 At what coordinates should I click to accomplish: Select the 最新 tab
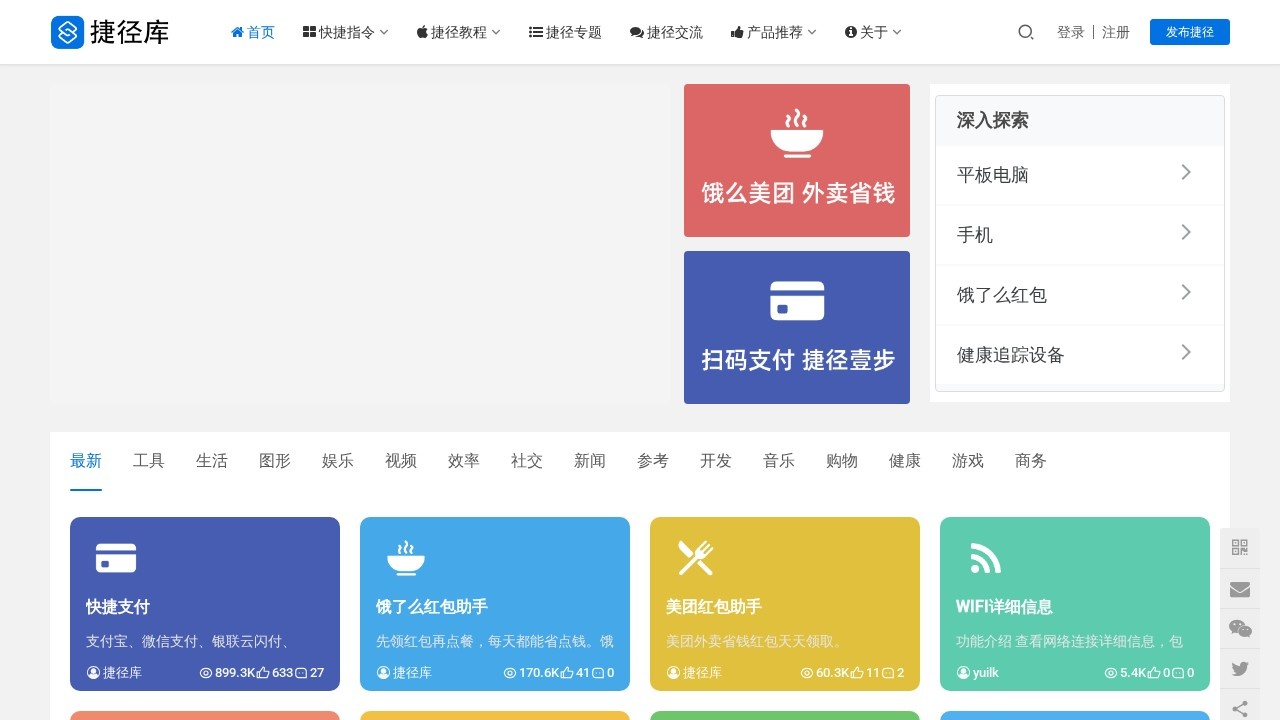point(86,461)
